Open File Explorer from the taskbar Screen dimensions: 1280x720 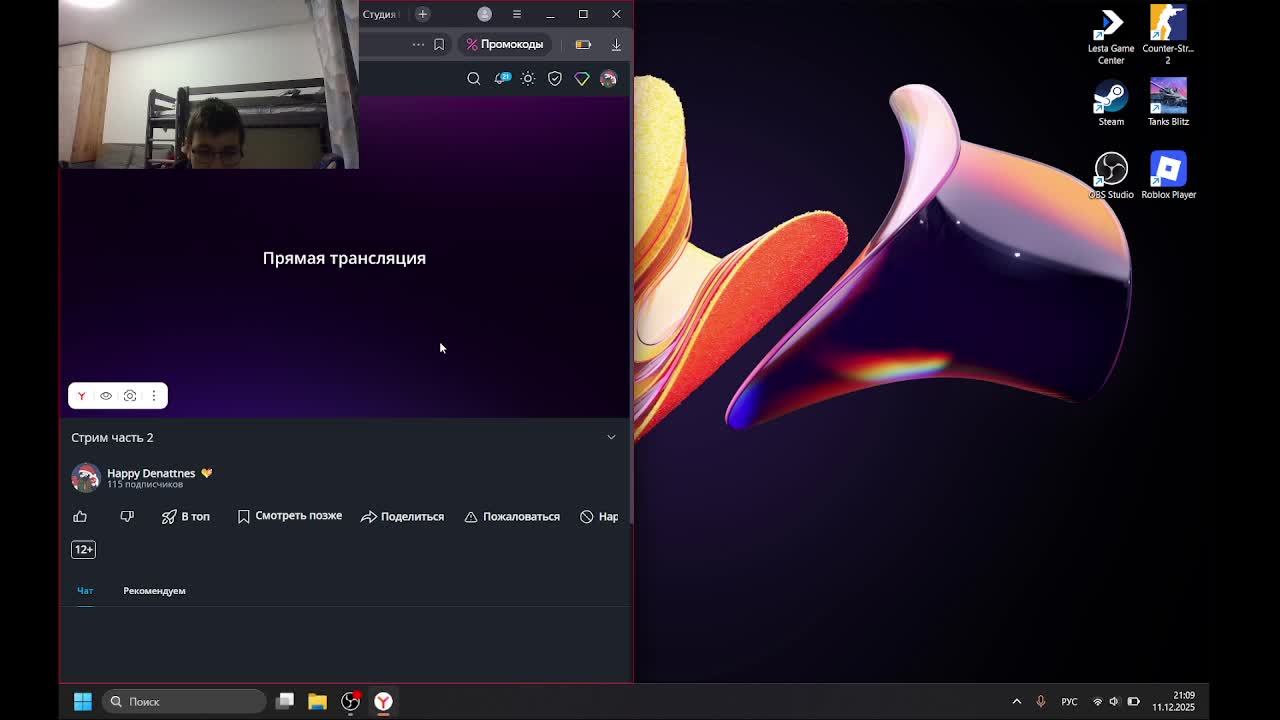click(317, 701)
